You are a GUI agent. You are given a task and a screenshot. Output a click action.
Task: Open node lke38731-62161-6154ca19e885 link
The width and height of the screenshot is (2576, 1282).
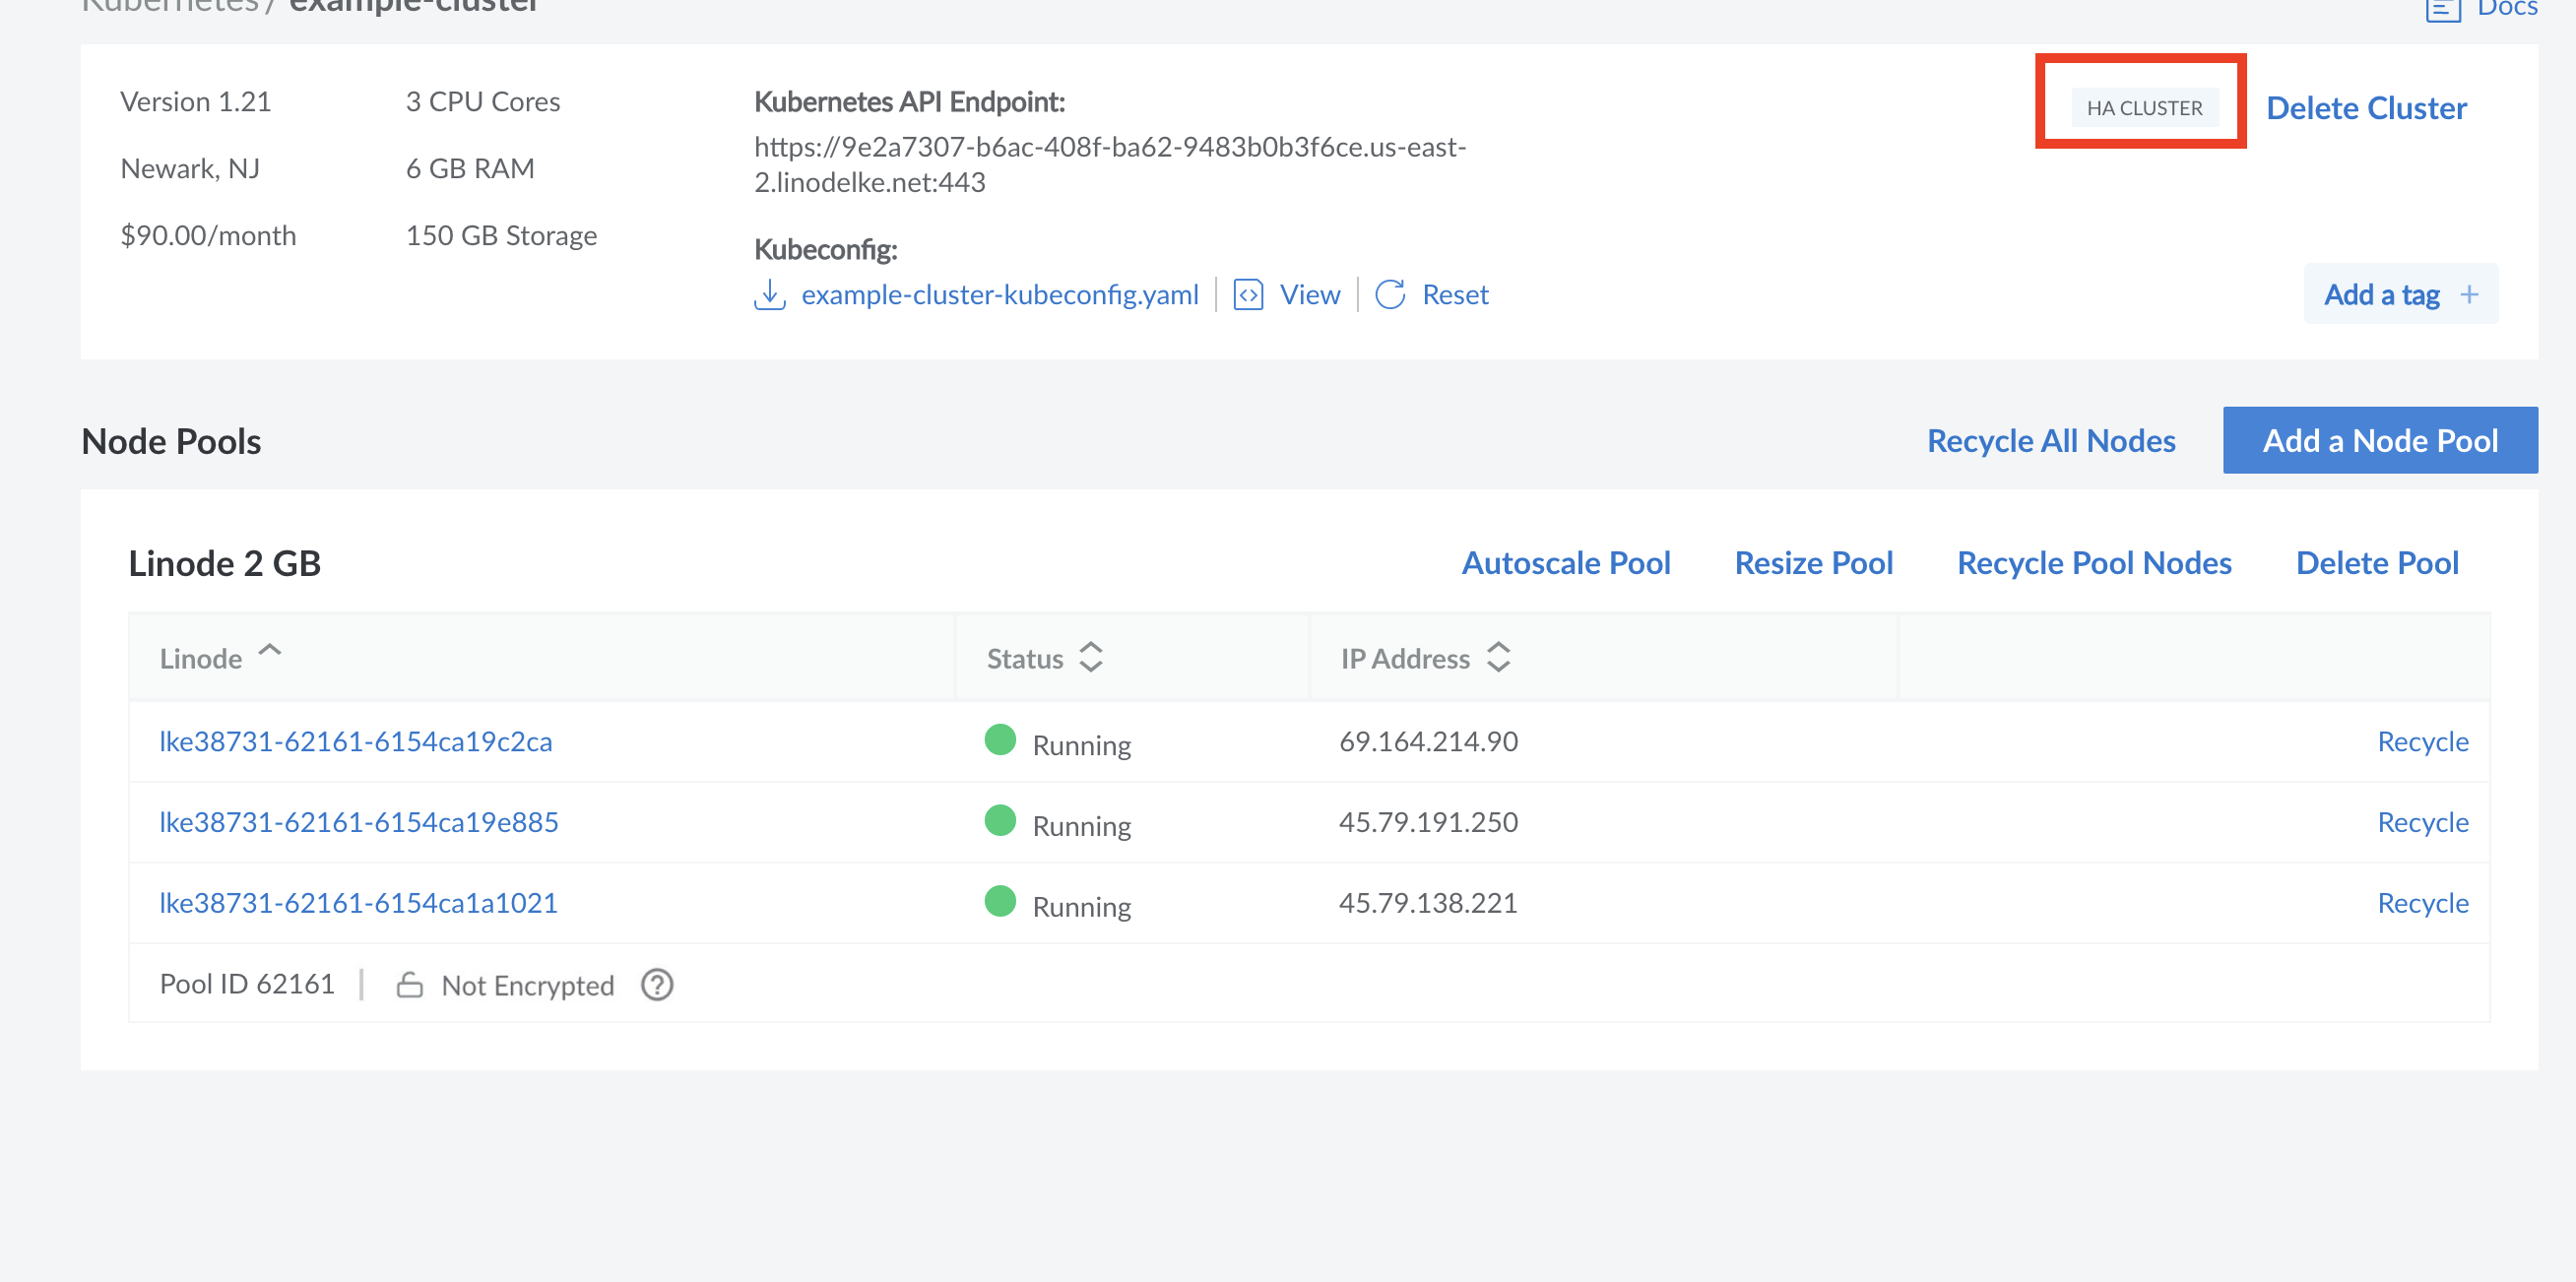click(x=359, y=822)
